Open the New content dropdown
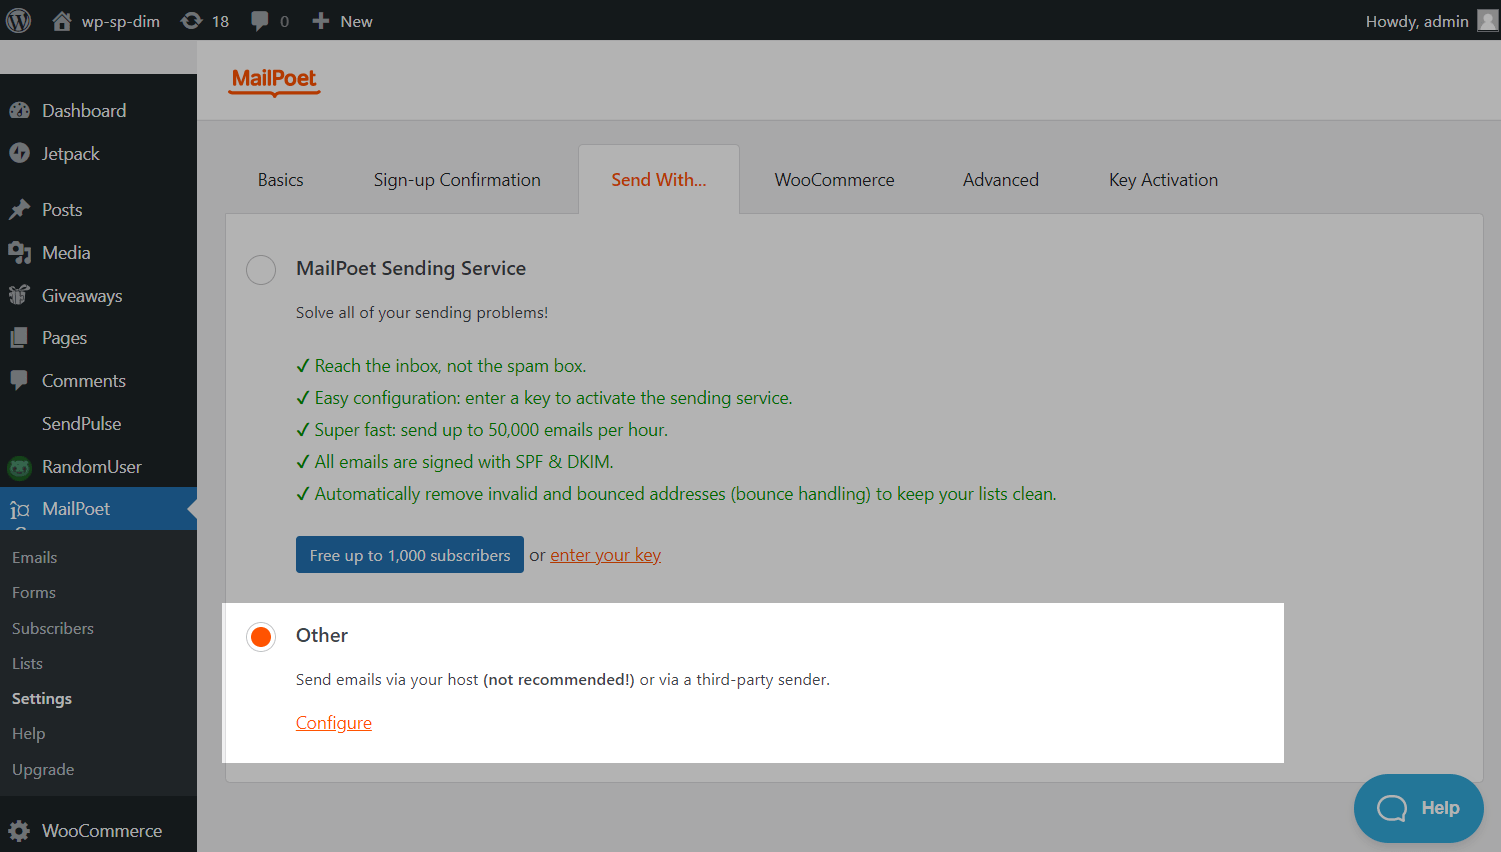The image size is (1501, 852). [343, 21]
